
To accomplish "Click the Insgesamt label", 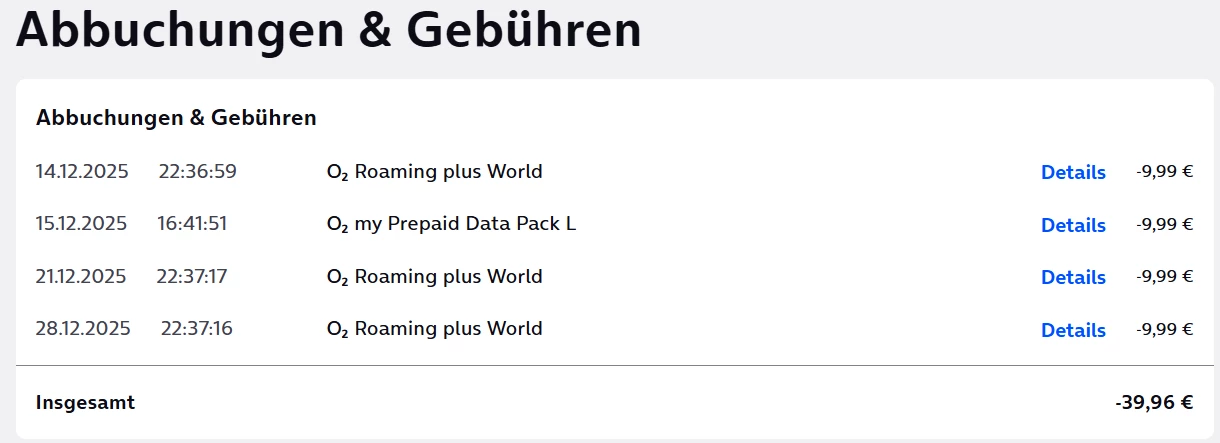I will pyautogui.click(x=85, y=403).
